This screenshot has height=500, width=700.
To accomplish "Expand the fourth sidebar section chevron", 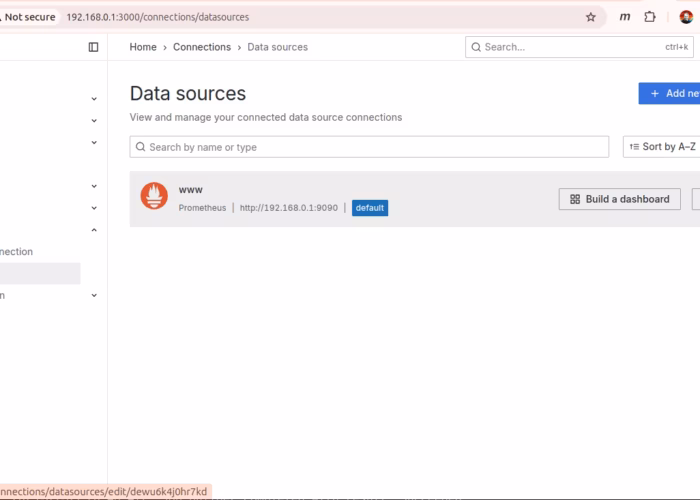I will tap(94, 186).
